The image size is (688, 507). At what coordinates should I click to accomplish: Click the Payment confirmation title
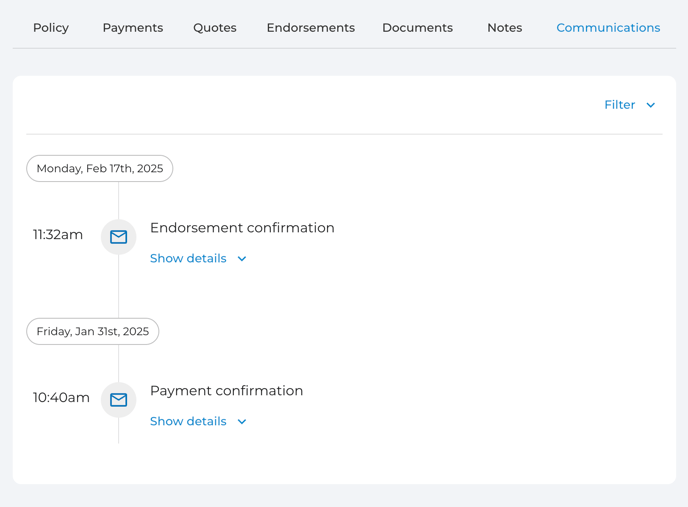[x=226, y=390]
